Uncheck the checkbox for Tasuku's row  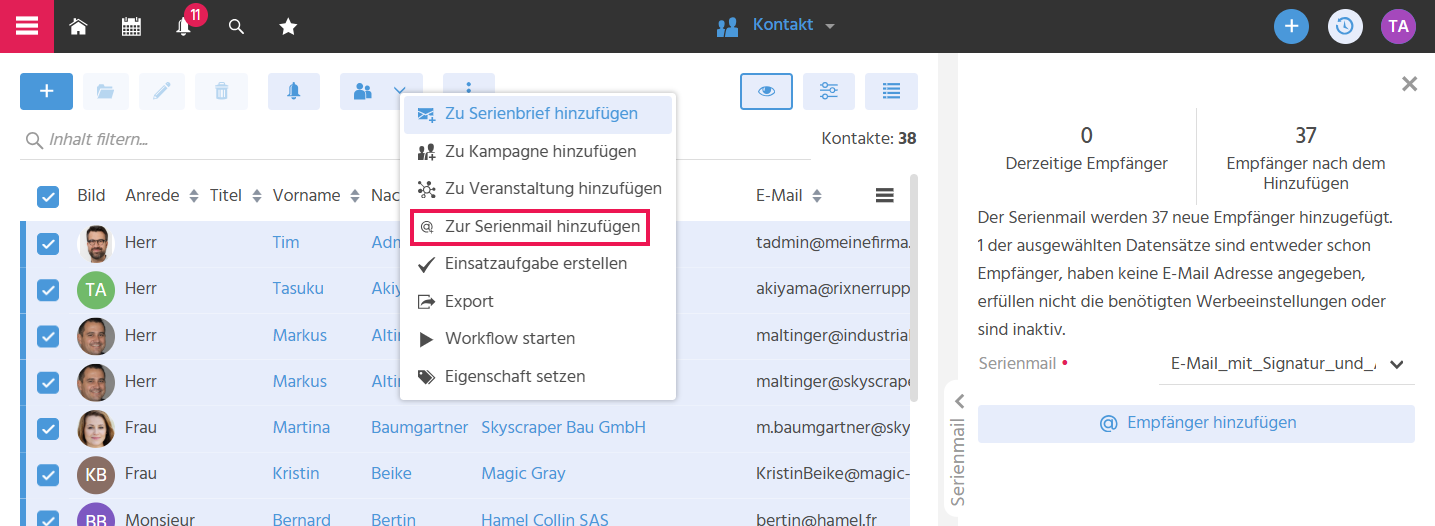click(48, 290)
